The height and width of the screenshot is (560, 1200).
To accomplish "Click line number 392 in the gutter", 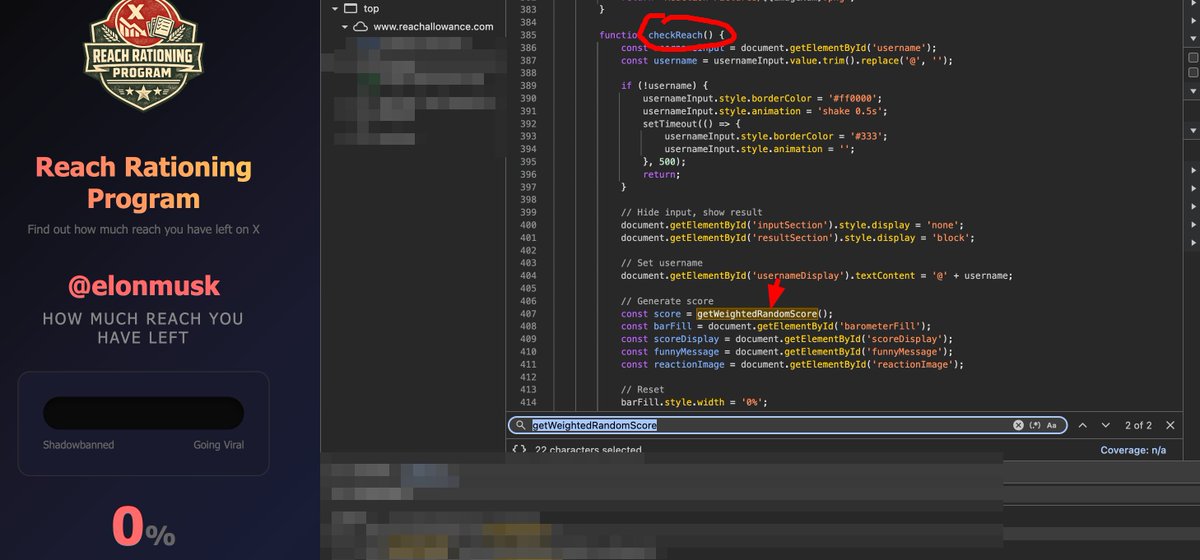I will pyautogui.click(x=528, y=124).
